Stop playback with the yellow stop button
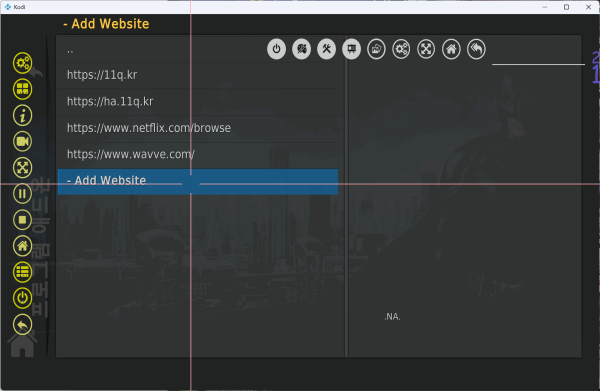This screenshot has width=600, height=391. click(23, 220)
